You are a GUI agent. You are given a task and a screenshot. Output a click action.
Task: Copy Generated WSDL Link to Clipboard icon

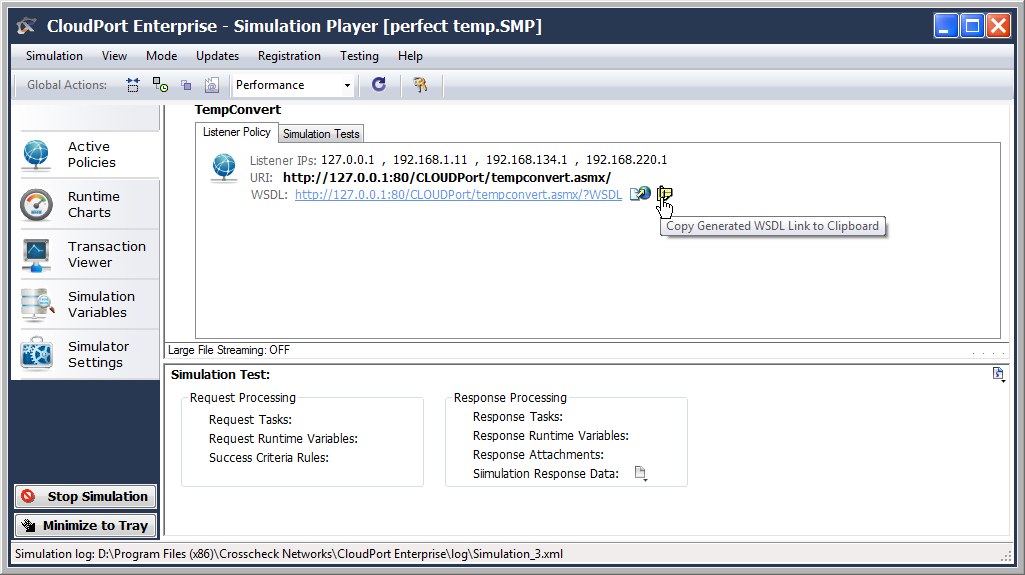[x=664, y=193]
